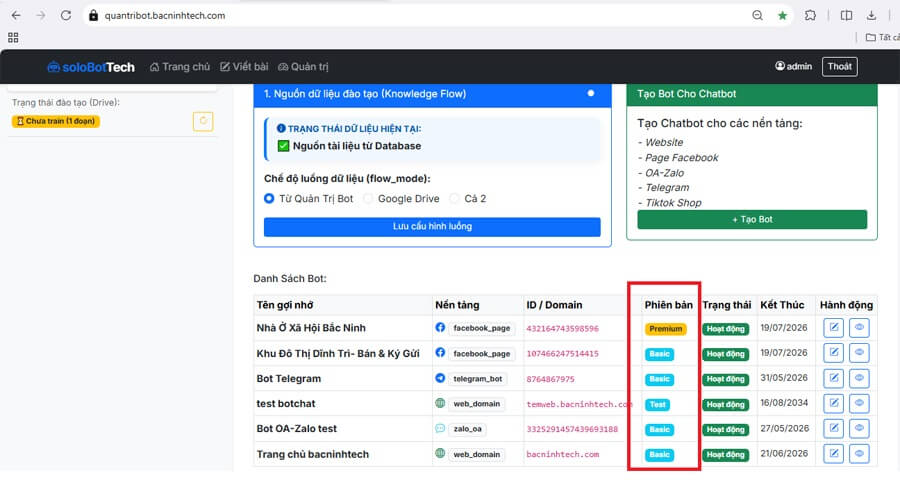Click the Tiktok Shop platform text

click(673, 203)
